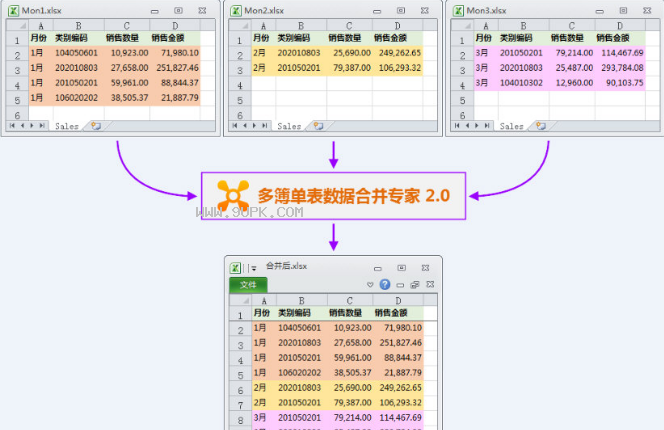Click Select All corner in Mon1.xlsx grid
This screenshot has width=664, height=430.
pos(17,25)
